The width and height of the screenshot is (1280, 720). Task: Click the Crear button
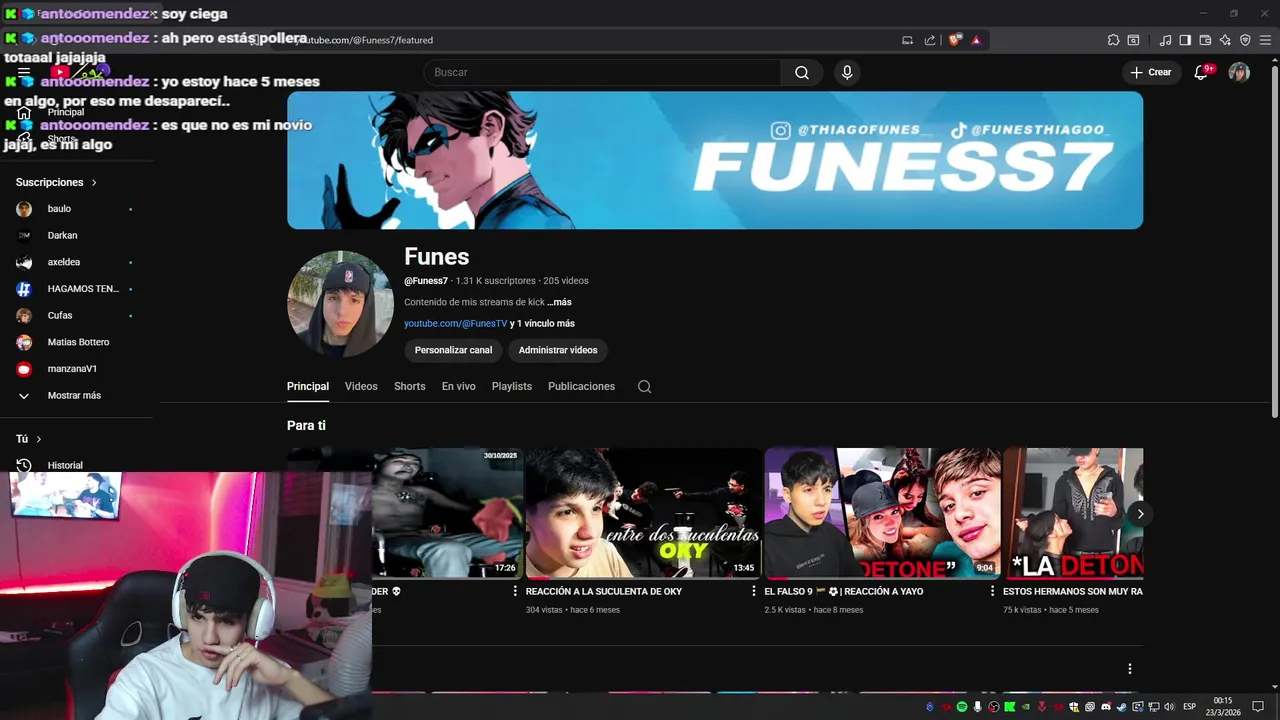[1151, 72]
